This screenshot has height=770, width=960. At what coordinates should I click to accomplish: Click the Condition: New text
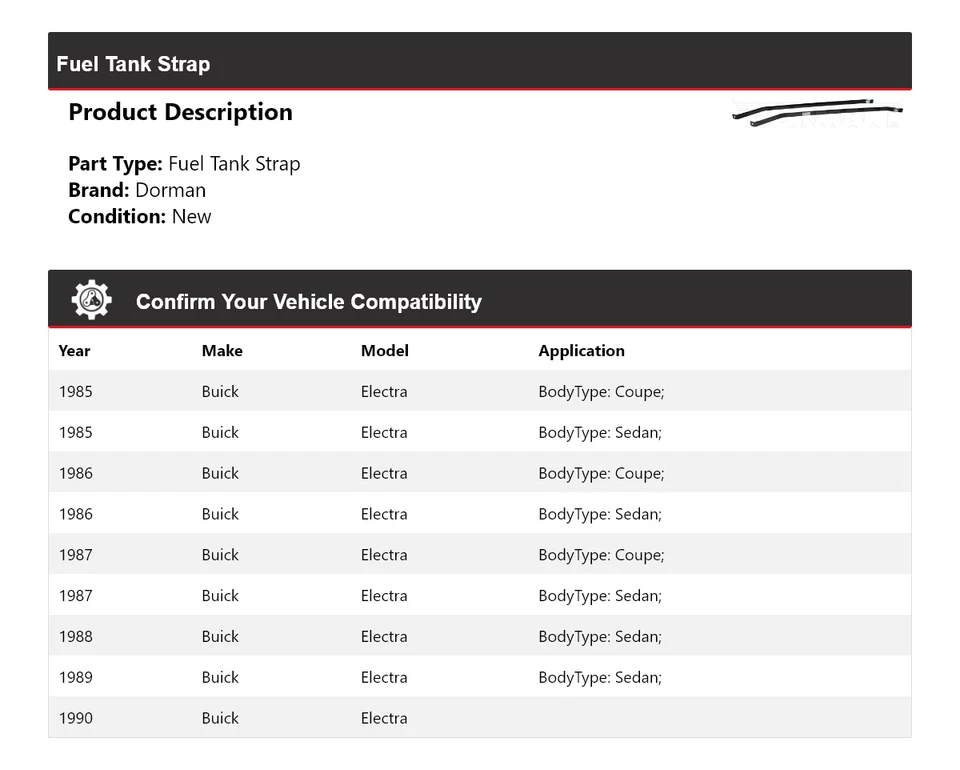(140, 216)
